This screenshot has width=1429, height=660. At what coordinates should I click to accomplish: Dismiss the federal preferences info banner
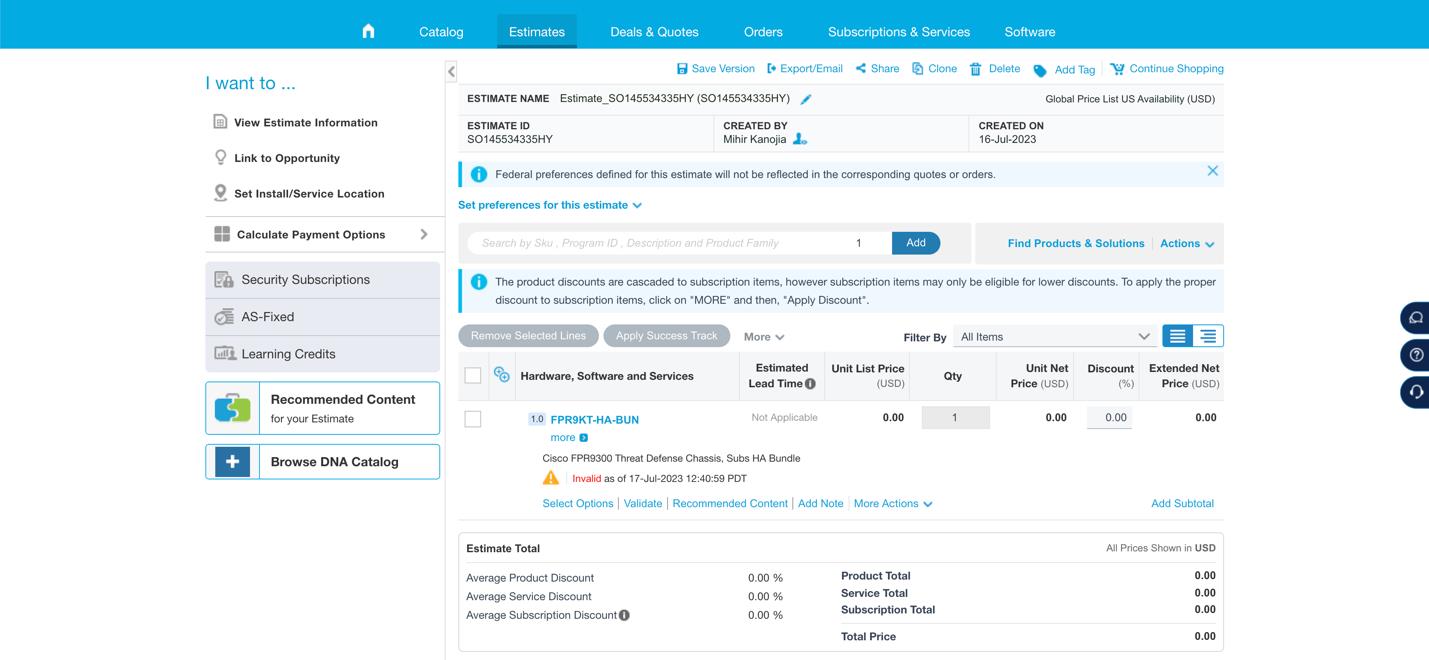[x=1212, y=171]
